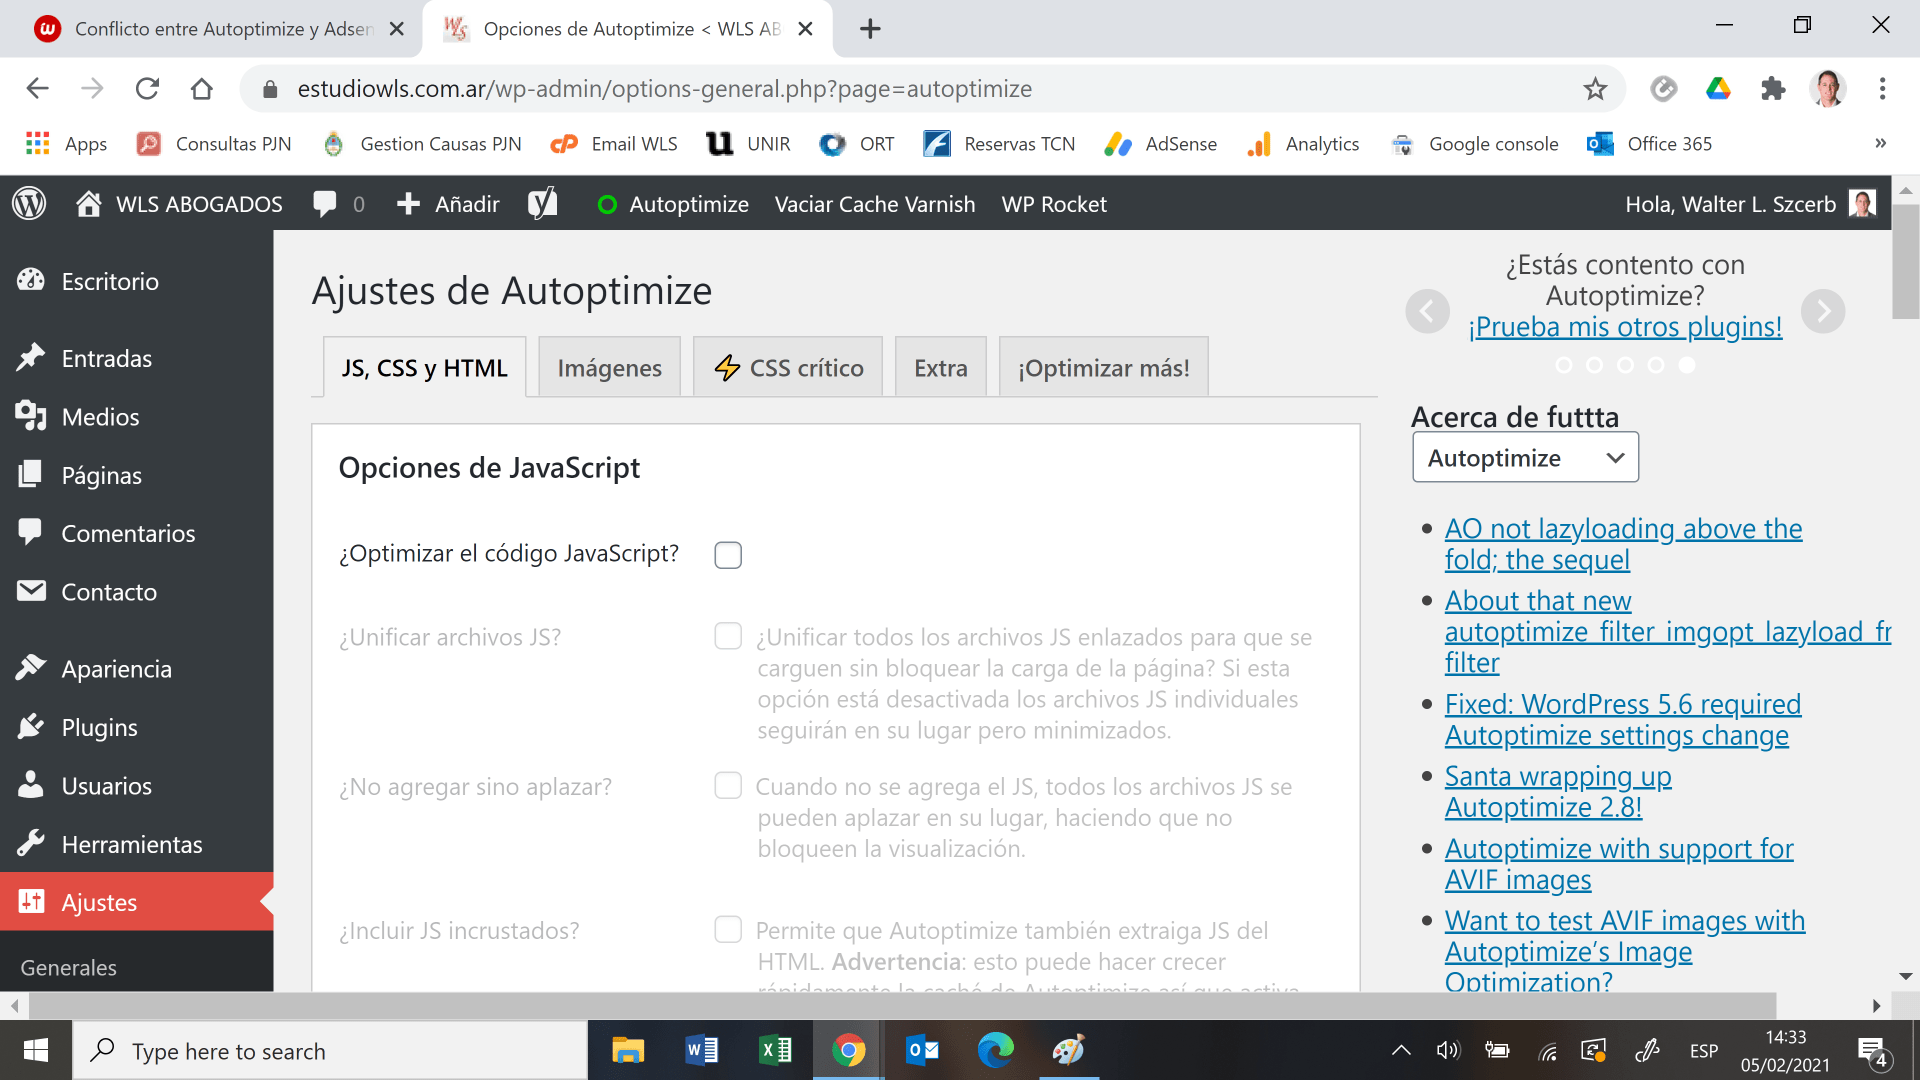Open the Yoast SEO admin bar icon
1920x1080 pixels.
point(543,204)
